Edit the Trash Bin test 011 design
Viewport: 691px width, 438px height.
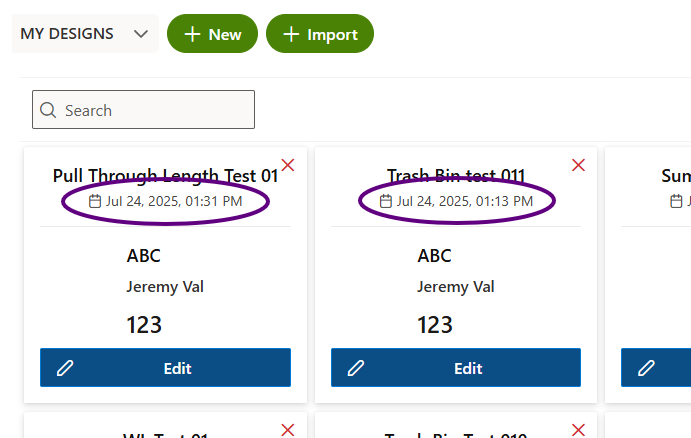click(x=456, y=367)
